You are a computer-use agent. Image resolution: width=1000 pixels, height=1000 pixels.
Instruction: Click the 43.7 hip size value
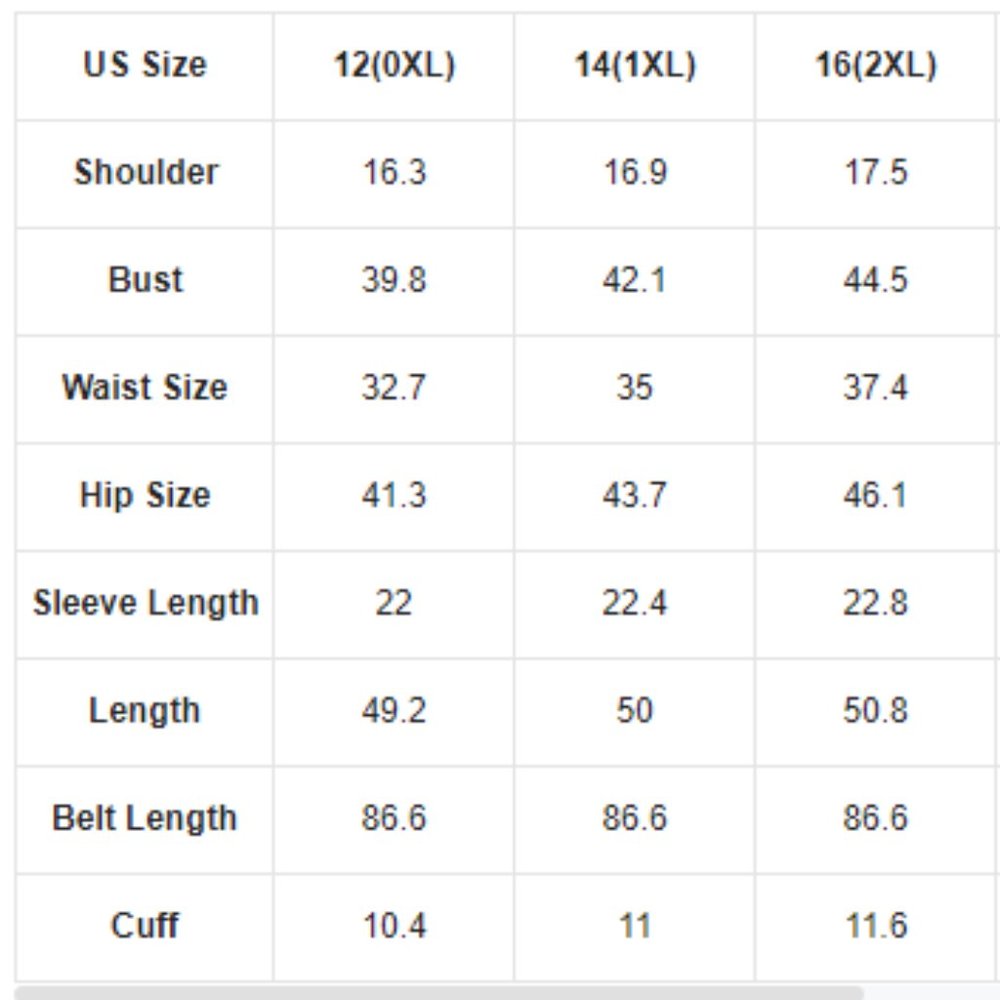(635, 495)
